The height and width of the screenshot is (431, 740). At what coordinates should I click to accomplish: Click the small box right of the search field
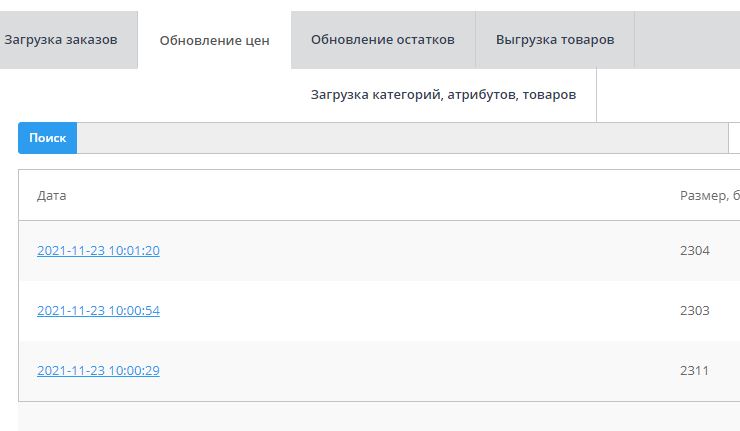tap(734, 138)
